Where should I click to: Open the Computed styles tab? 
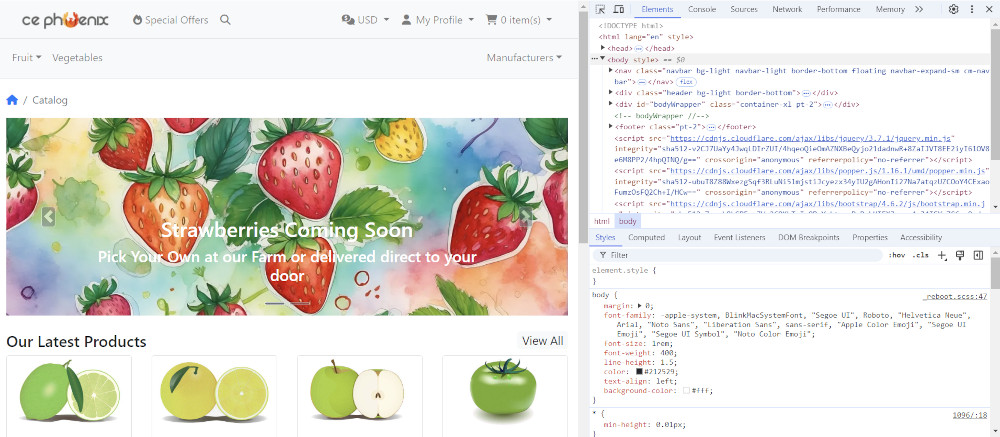pos(647,237)
